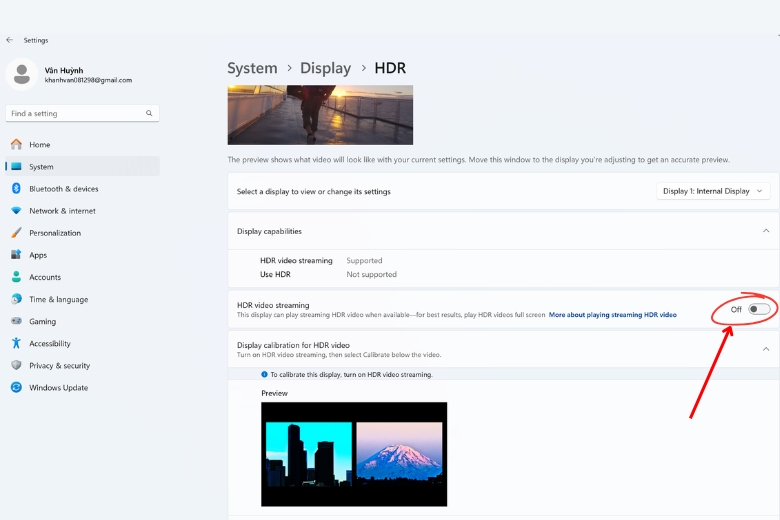The width and height of the screenshot is (780, 520).
Task: Click the Personalization paintbrush icon
Action: click(16, 232)
